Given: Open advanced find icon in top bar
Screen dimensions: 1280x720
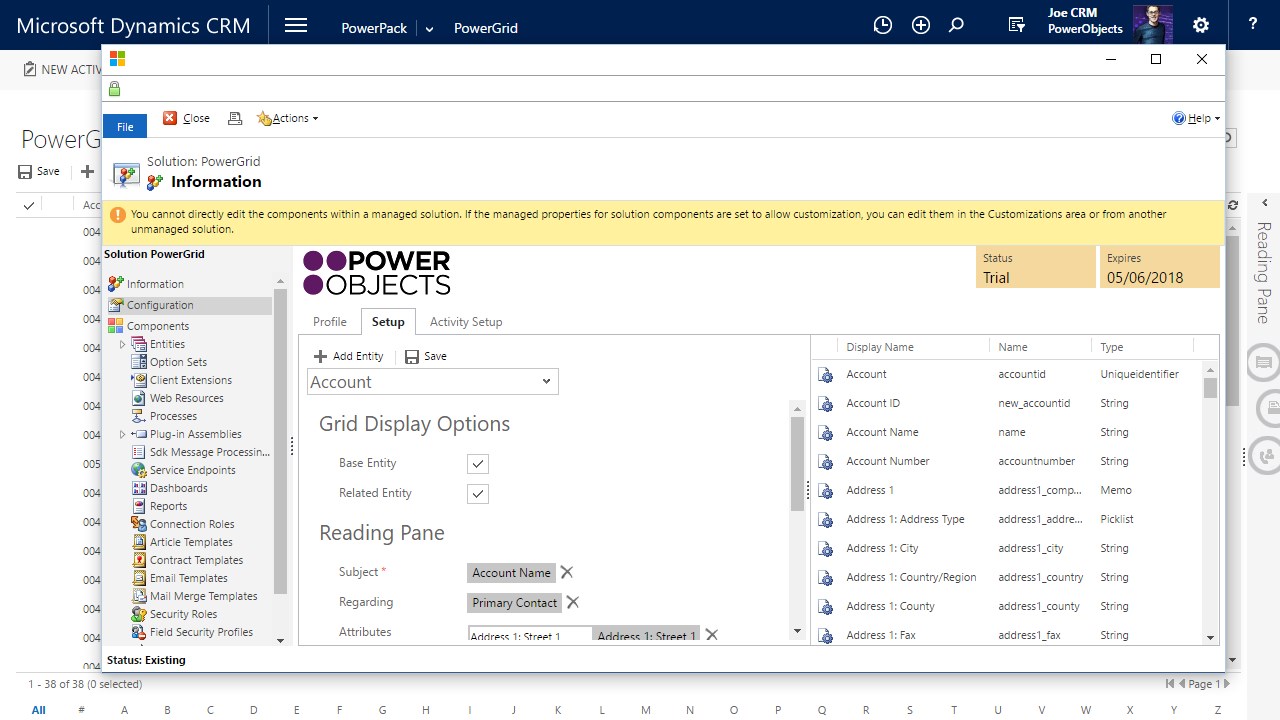Looking at the screenshot, I should pyautogui.click(x=1017, y=26).
